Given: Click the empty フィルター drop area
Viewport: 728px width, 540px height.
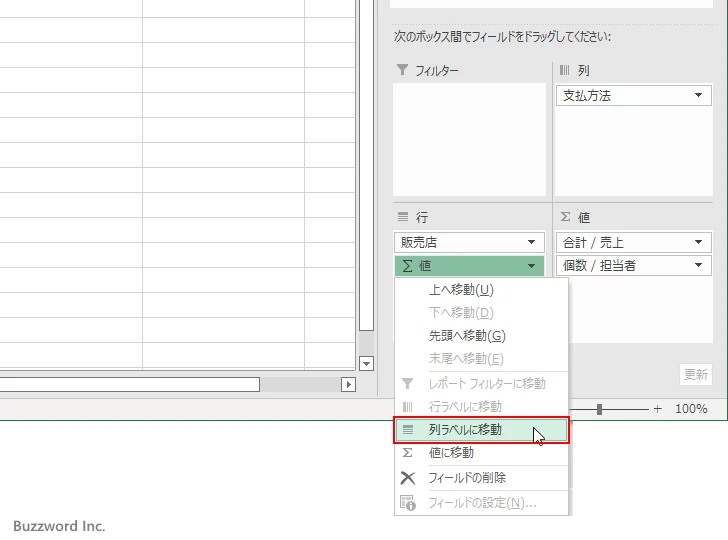Looking at the screenshot, I should (469, 139).
